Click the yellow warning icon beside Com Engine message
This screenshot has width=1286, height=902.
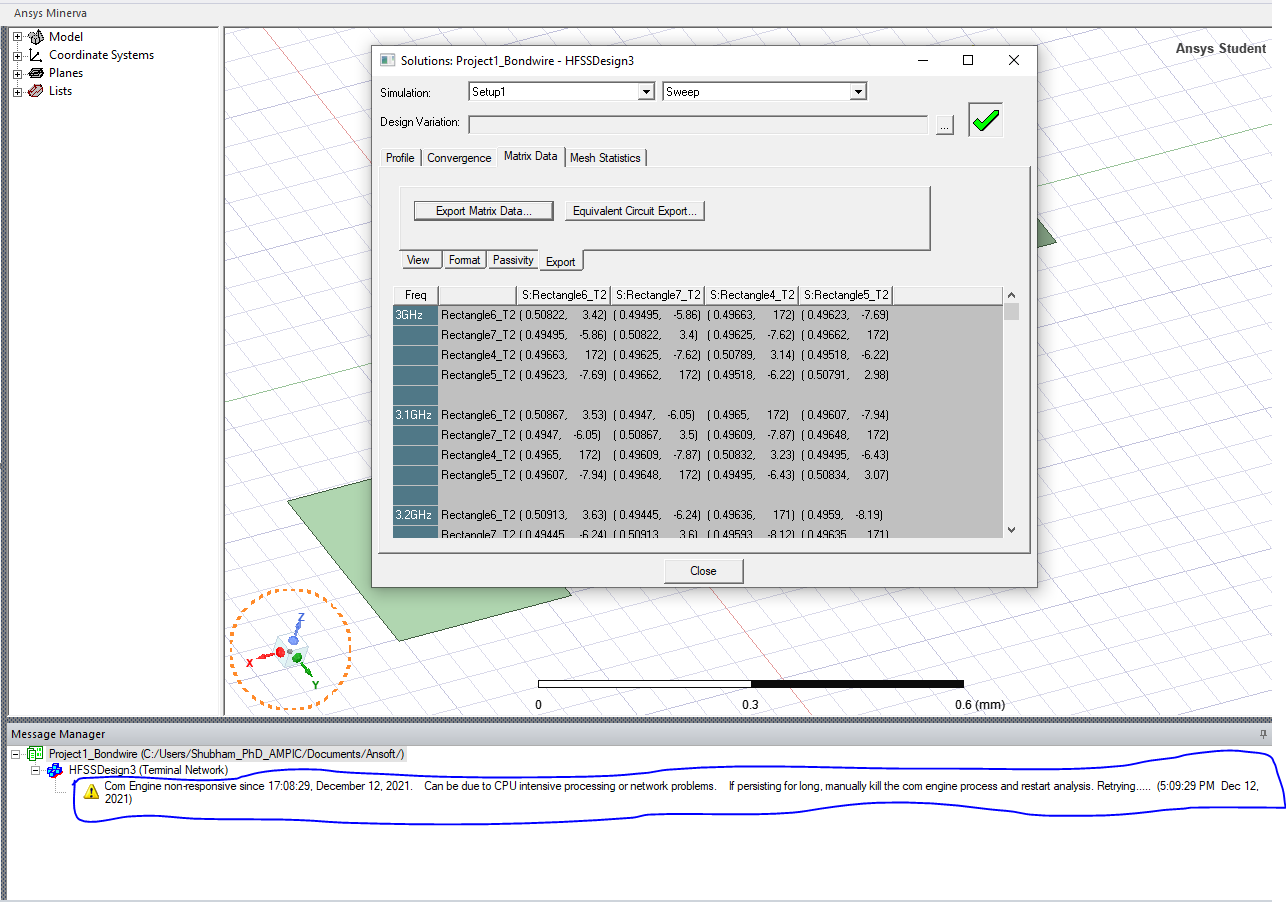pos(91,790)
